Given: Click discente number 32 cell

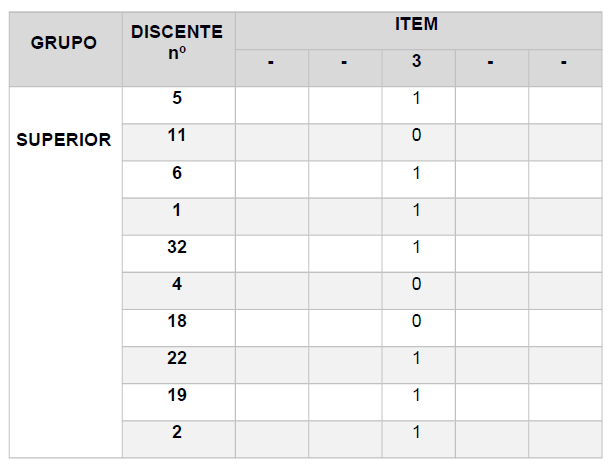Looking at the screenshot, I should 179,254.
